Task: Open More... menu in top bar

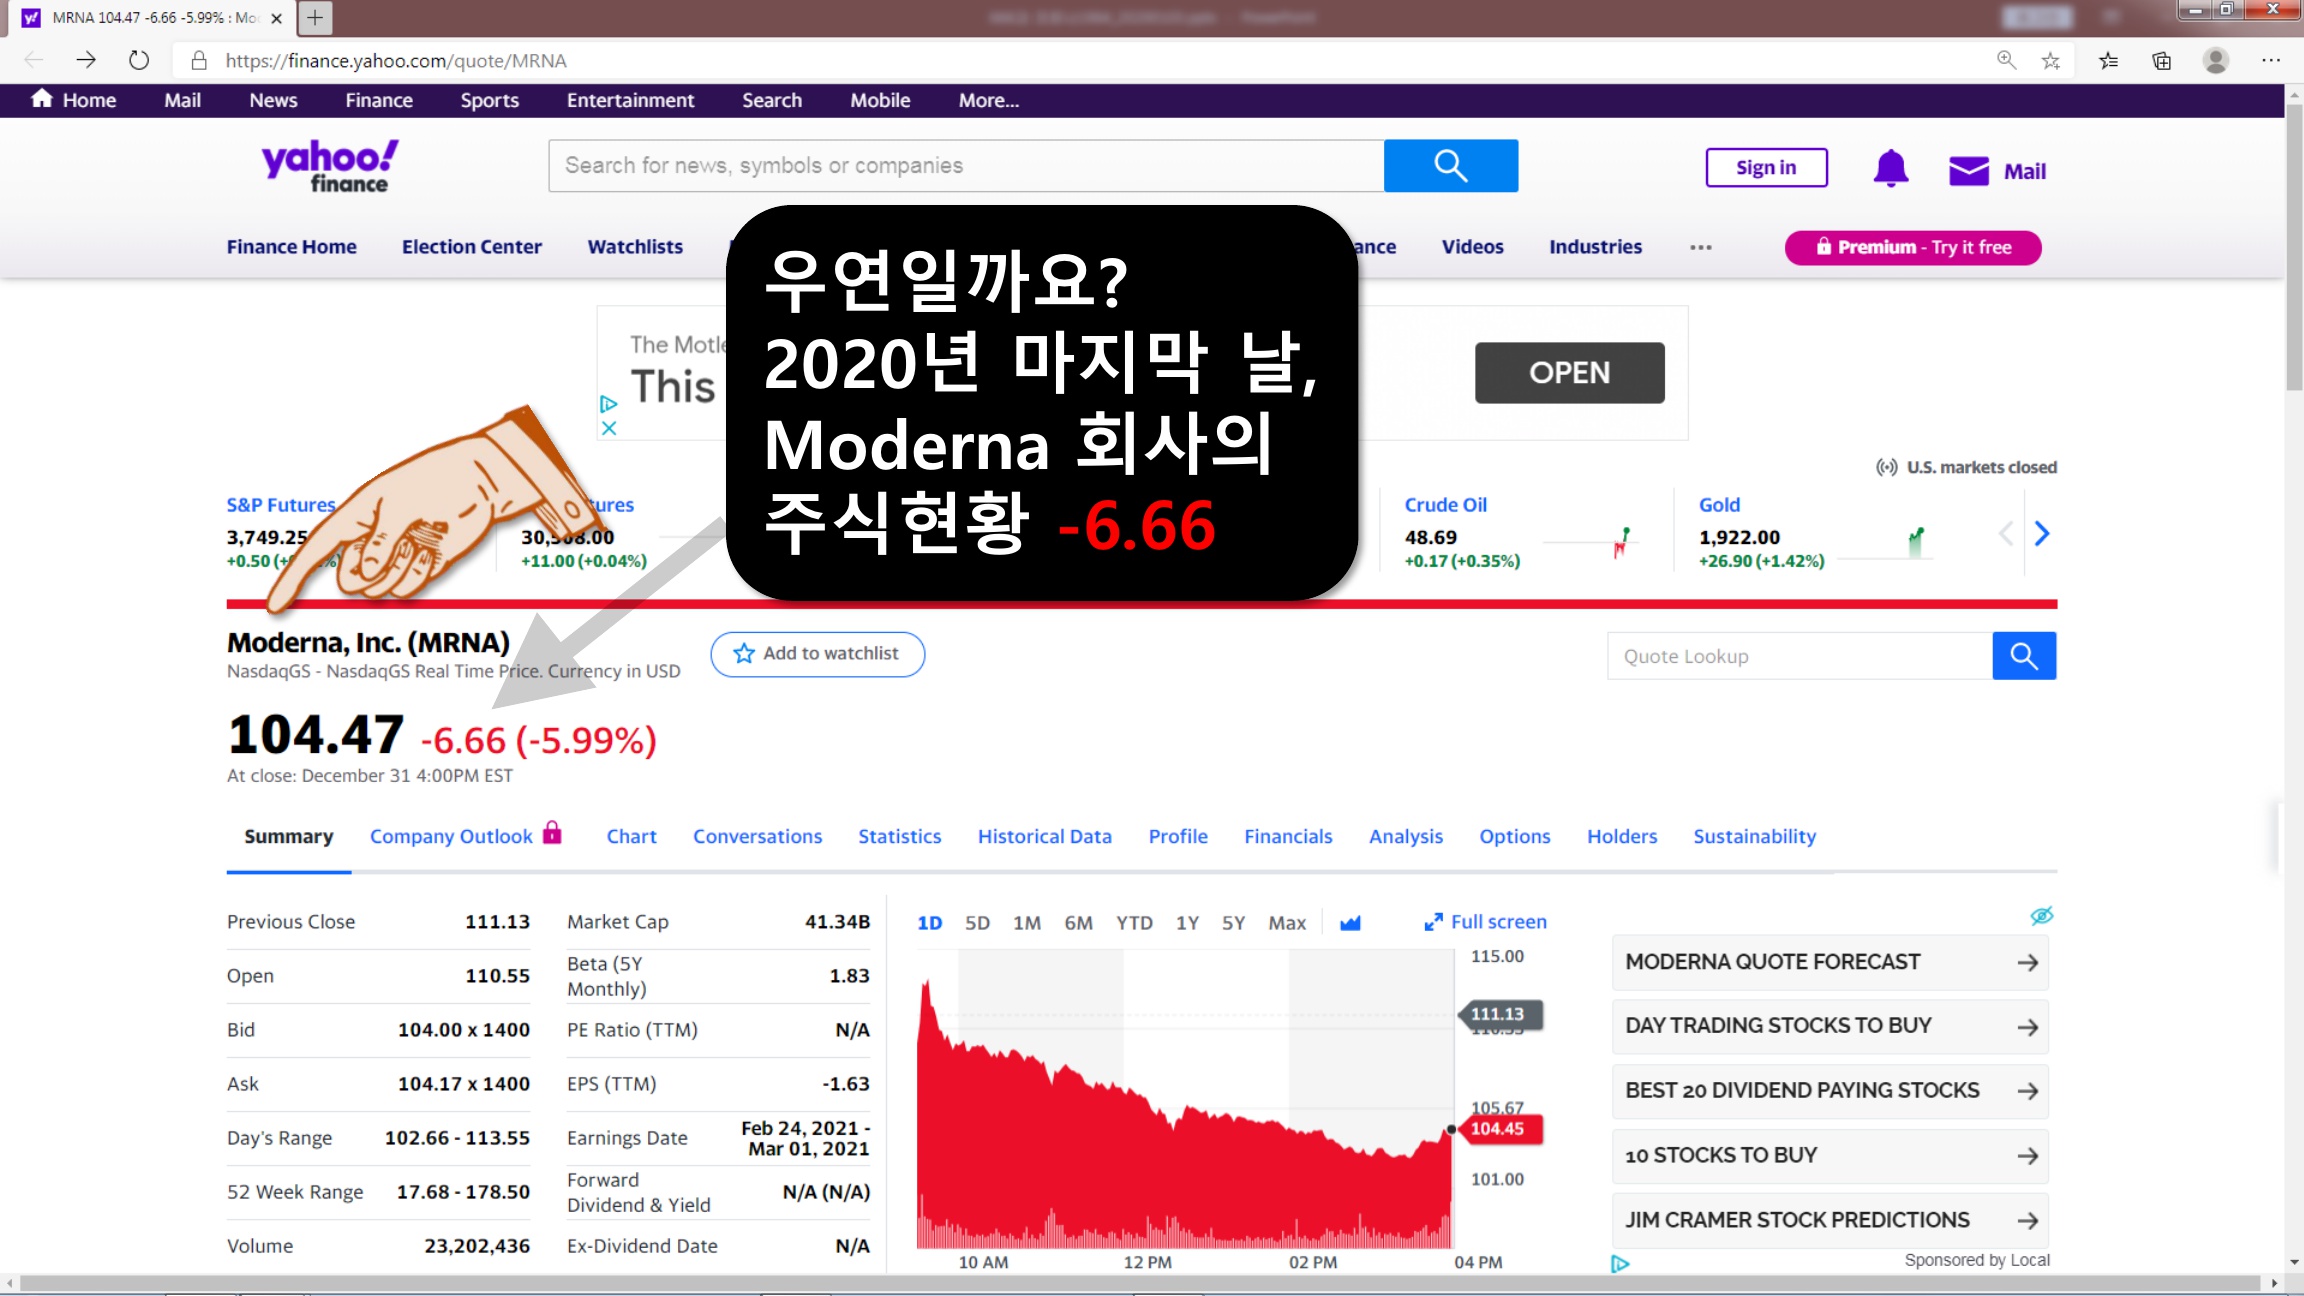Action: [988, 100]
